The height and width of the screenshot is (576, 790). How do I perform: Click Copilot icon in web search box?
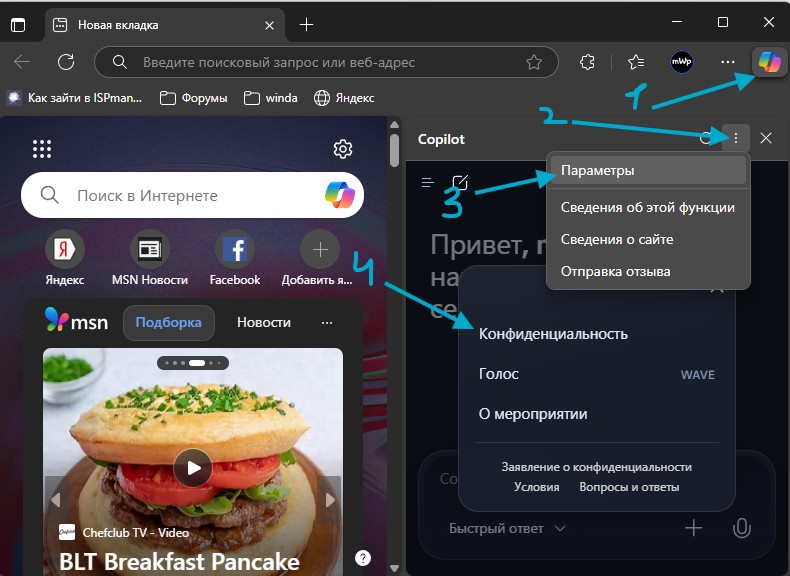click(340, 195)
